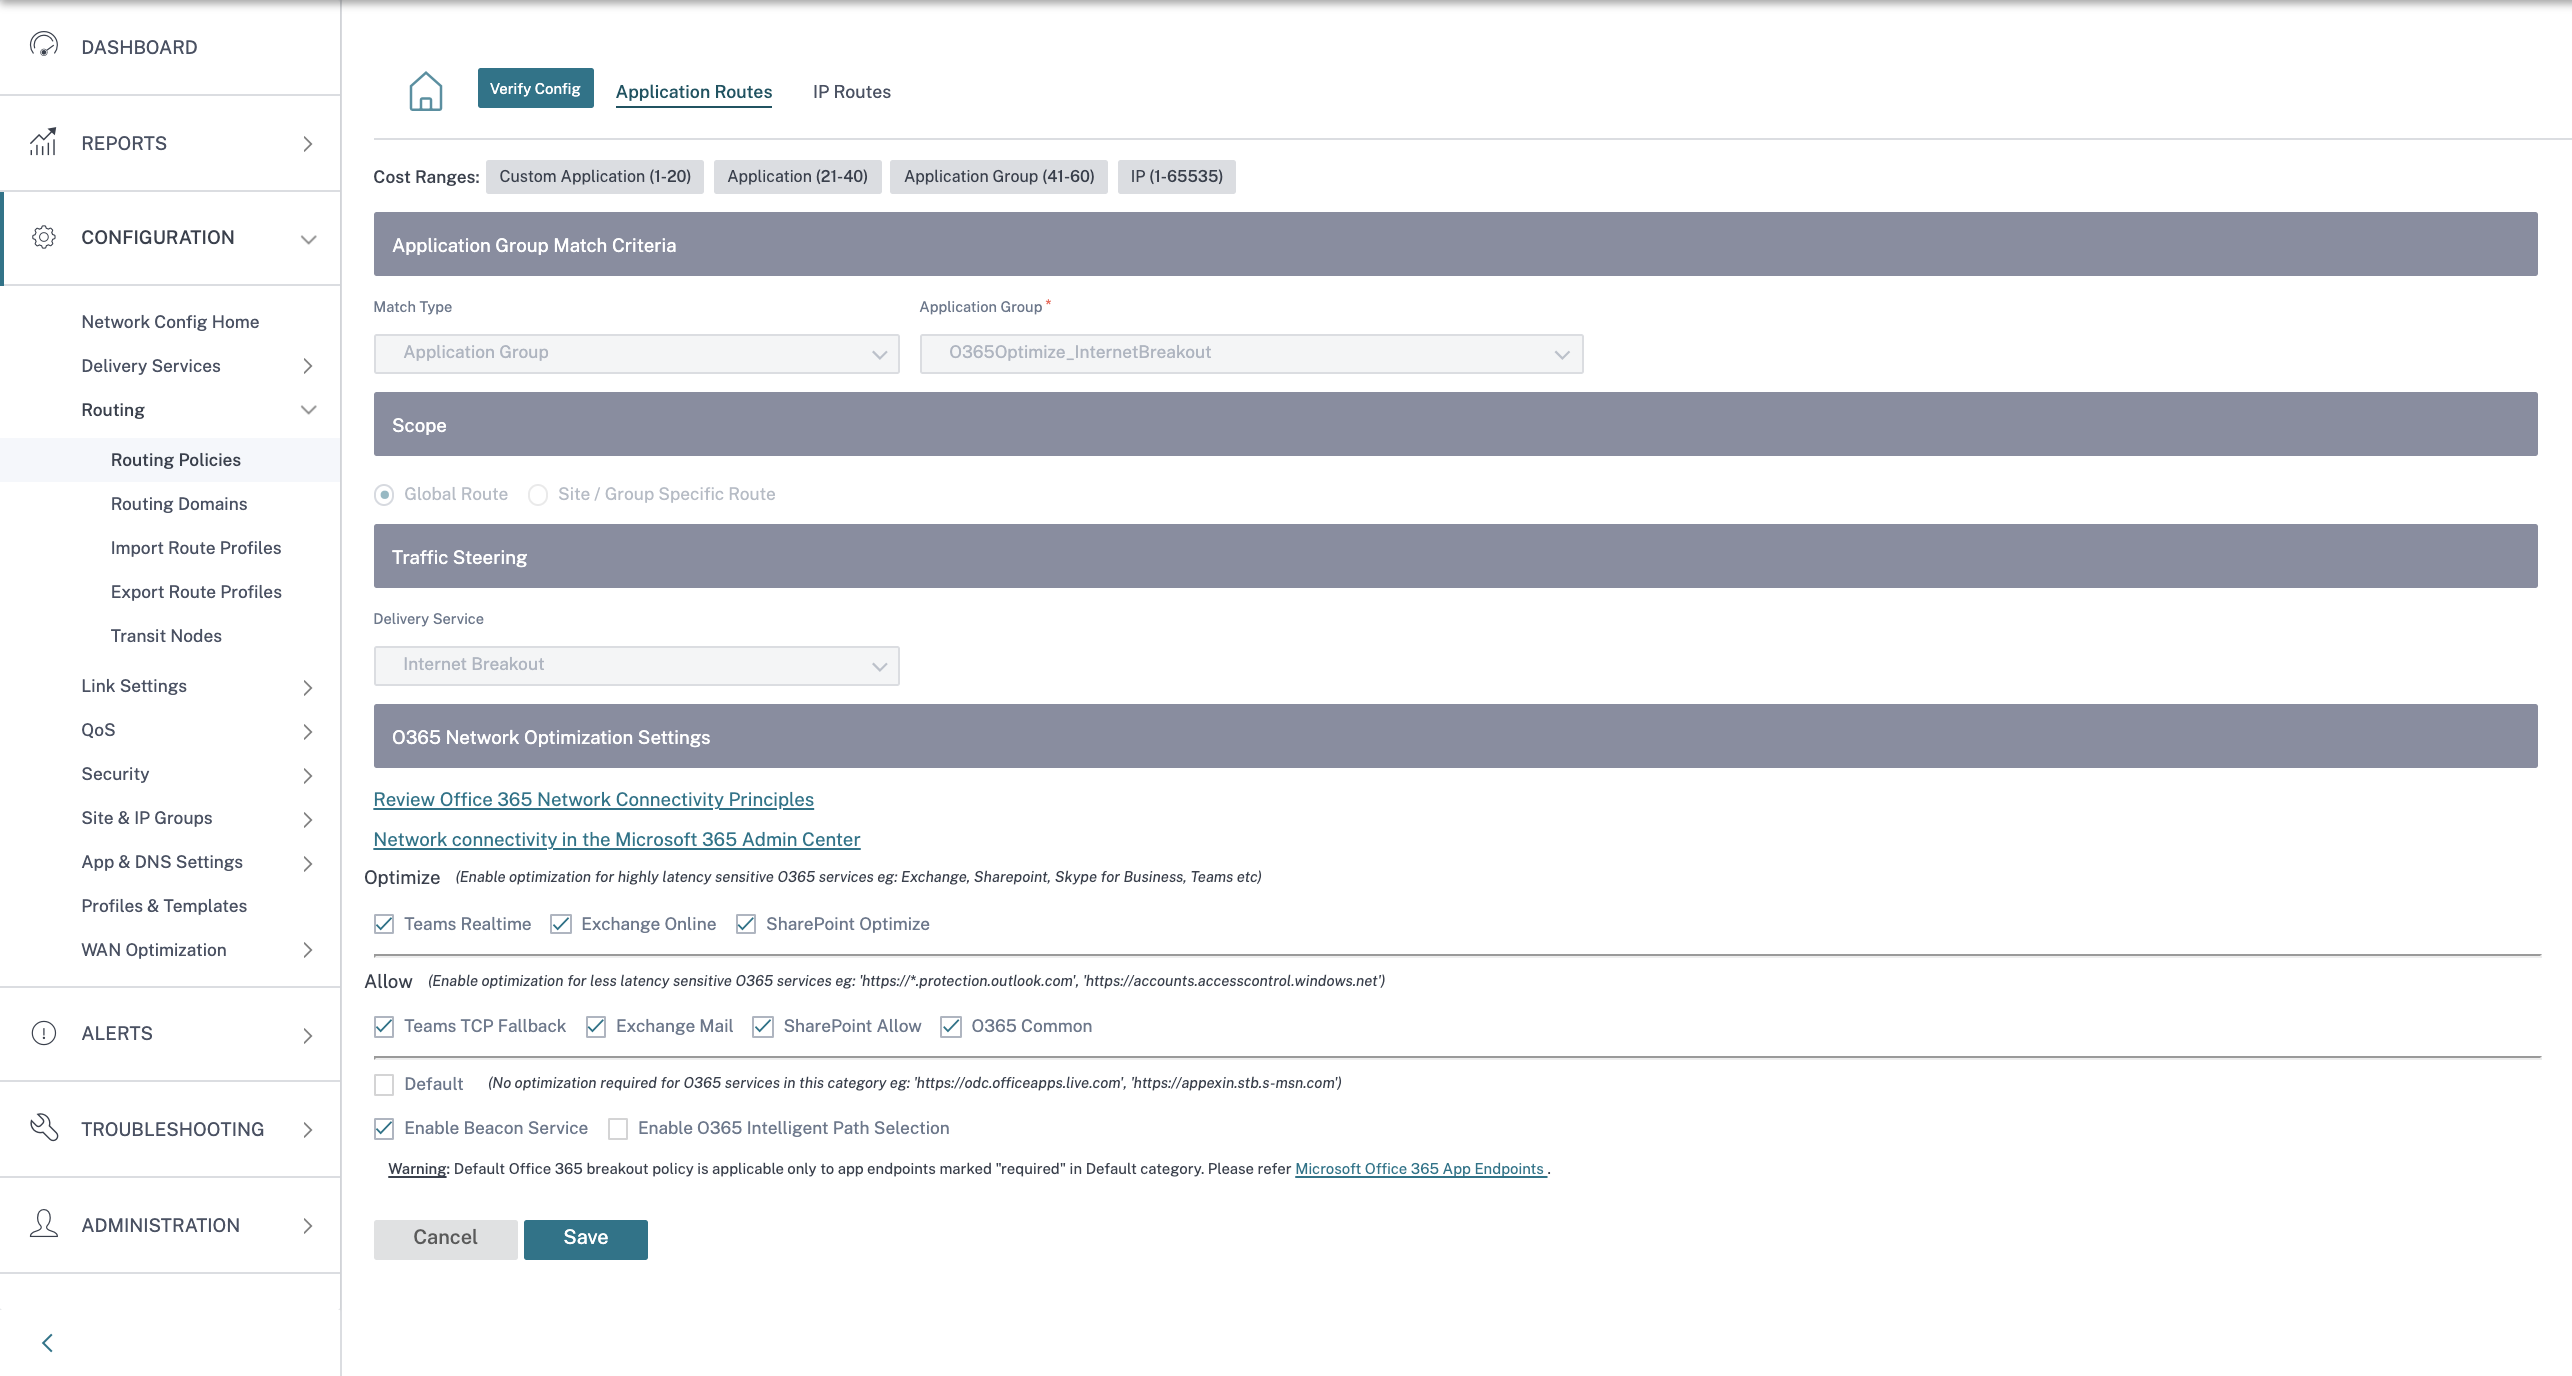Toggle Exchange Mail checkbox
Image resolution: width=2572 pixels, height=1376 pixels.
596,1026
